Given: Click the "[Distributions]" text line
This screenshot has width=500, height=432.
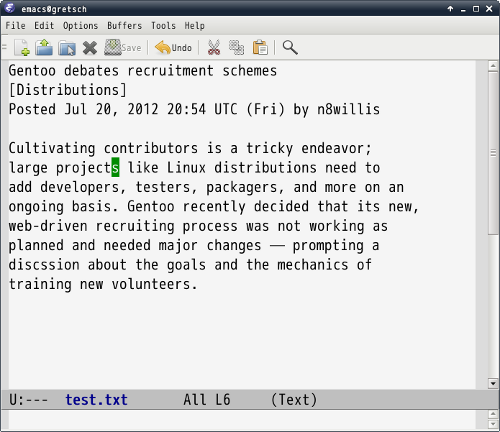Looking at the screenshot, I should point(68,90).
